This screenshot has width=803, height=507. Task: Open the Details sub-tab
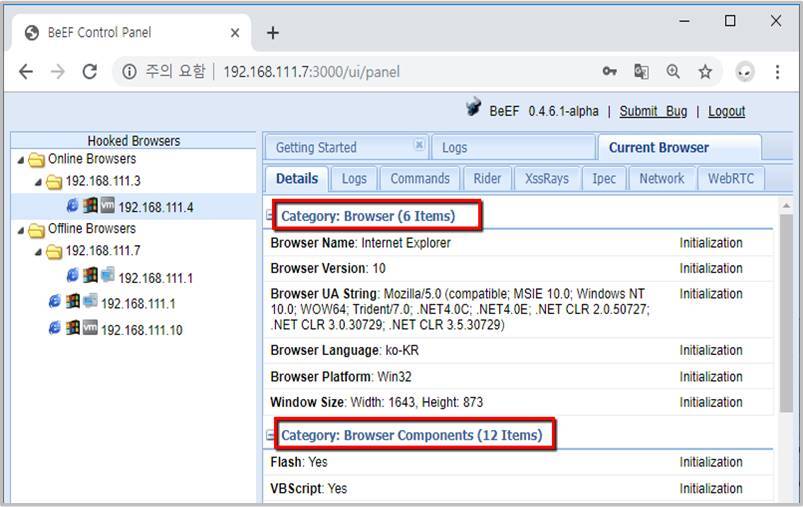coord(297,179)
